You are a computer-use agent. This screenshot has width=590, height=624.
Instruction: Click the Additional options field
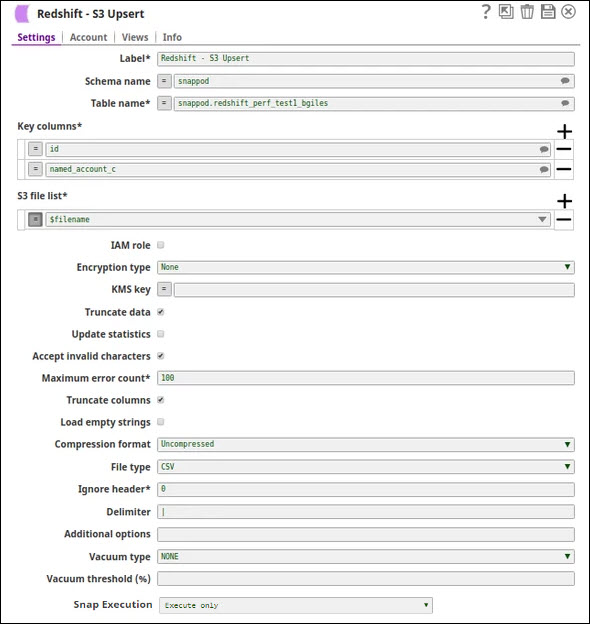coord(366,534)
